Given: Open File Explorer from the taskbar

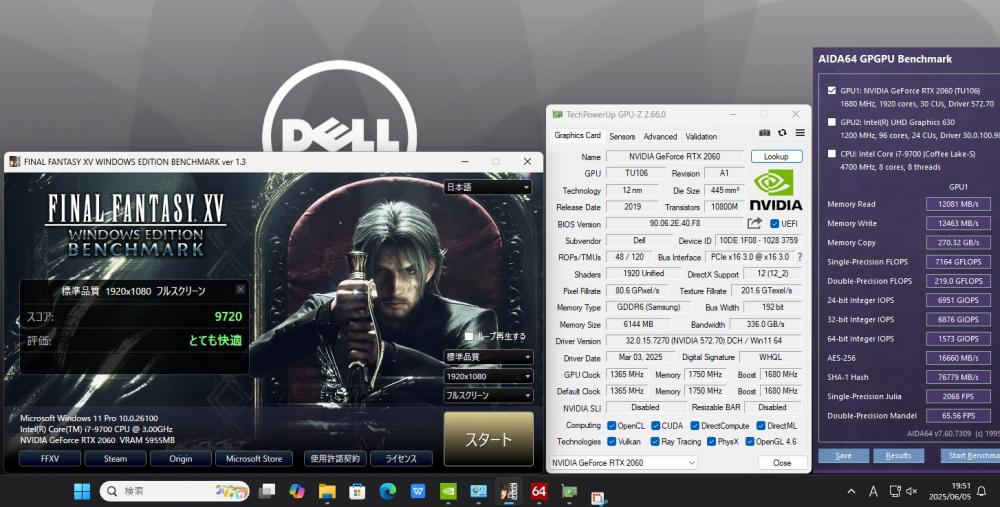Looking at the screenshot, I should 327,491.
